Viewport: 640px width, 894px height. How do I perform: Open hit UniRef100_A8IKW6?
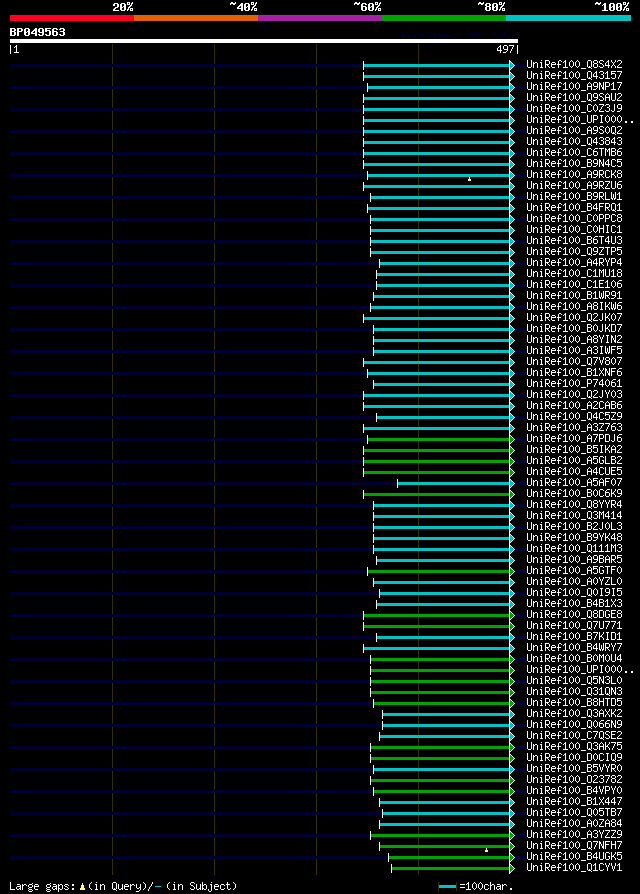(x=574, y=307)
